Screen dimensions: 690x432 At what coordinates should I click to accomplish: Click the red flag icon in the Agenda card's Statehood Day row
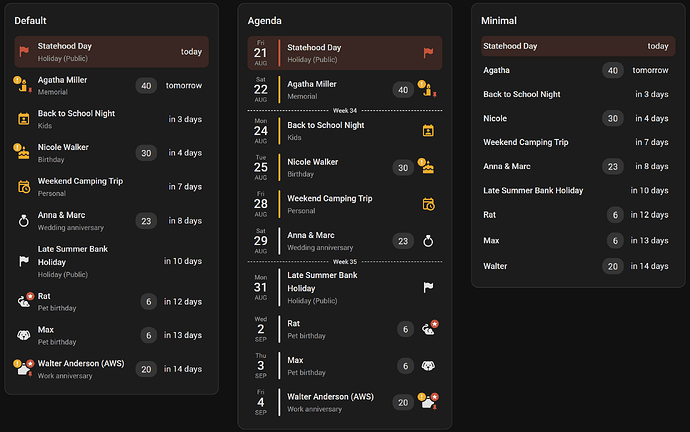[428, 53]
